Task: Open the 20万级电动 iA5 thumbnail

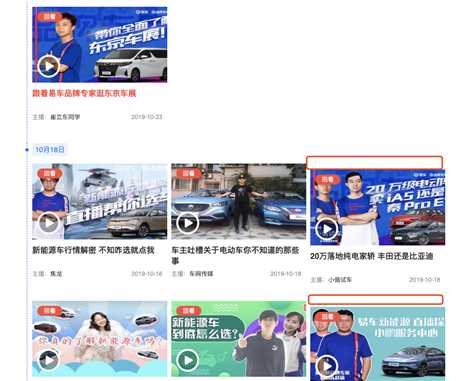Action: (377, 207)
